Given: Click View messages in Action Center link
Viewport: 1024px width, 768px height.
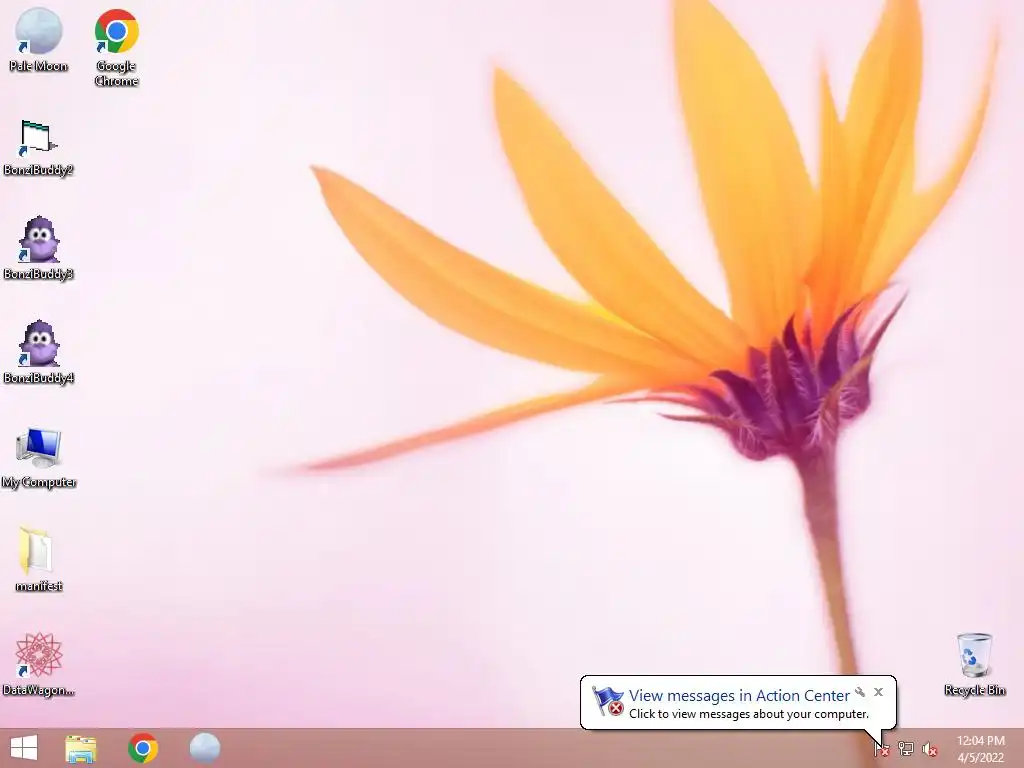Looking at the screenshot, I should 739,696.
